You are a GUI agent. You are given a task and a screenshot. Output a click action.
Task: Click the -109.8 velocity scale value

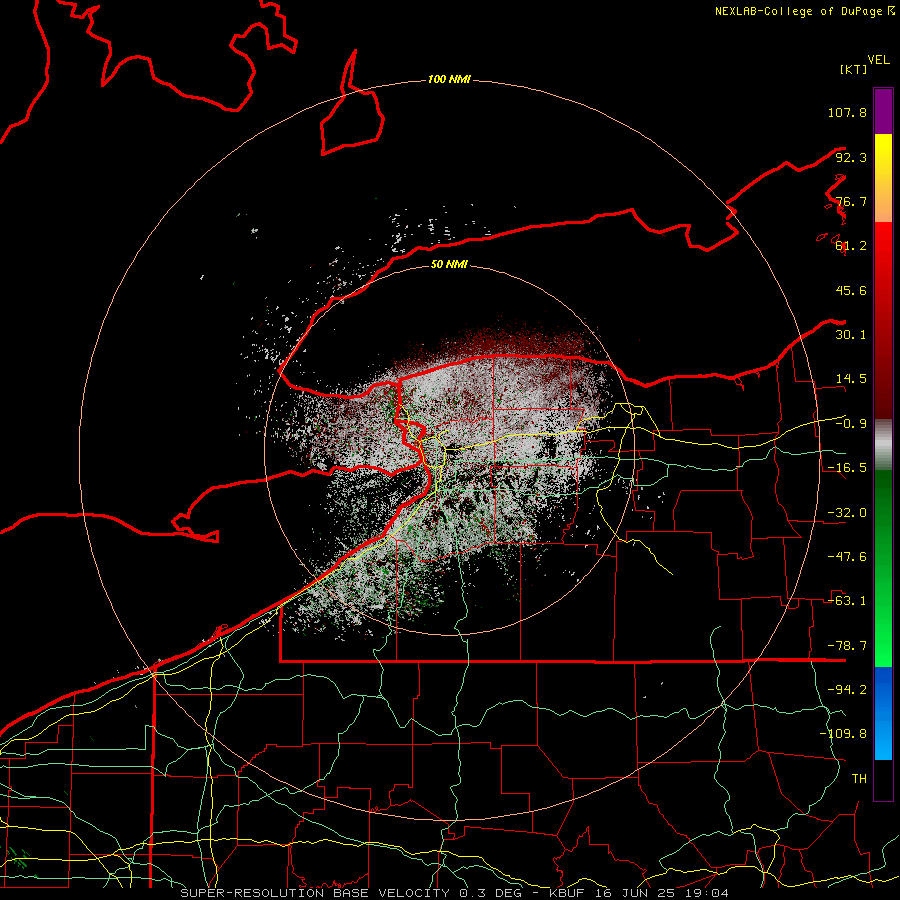(x=843, y=734)
